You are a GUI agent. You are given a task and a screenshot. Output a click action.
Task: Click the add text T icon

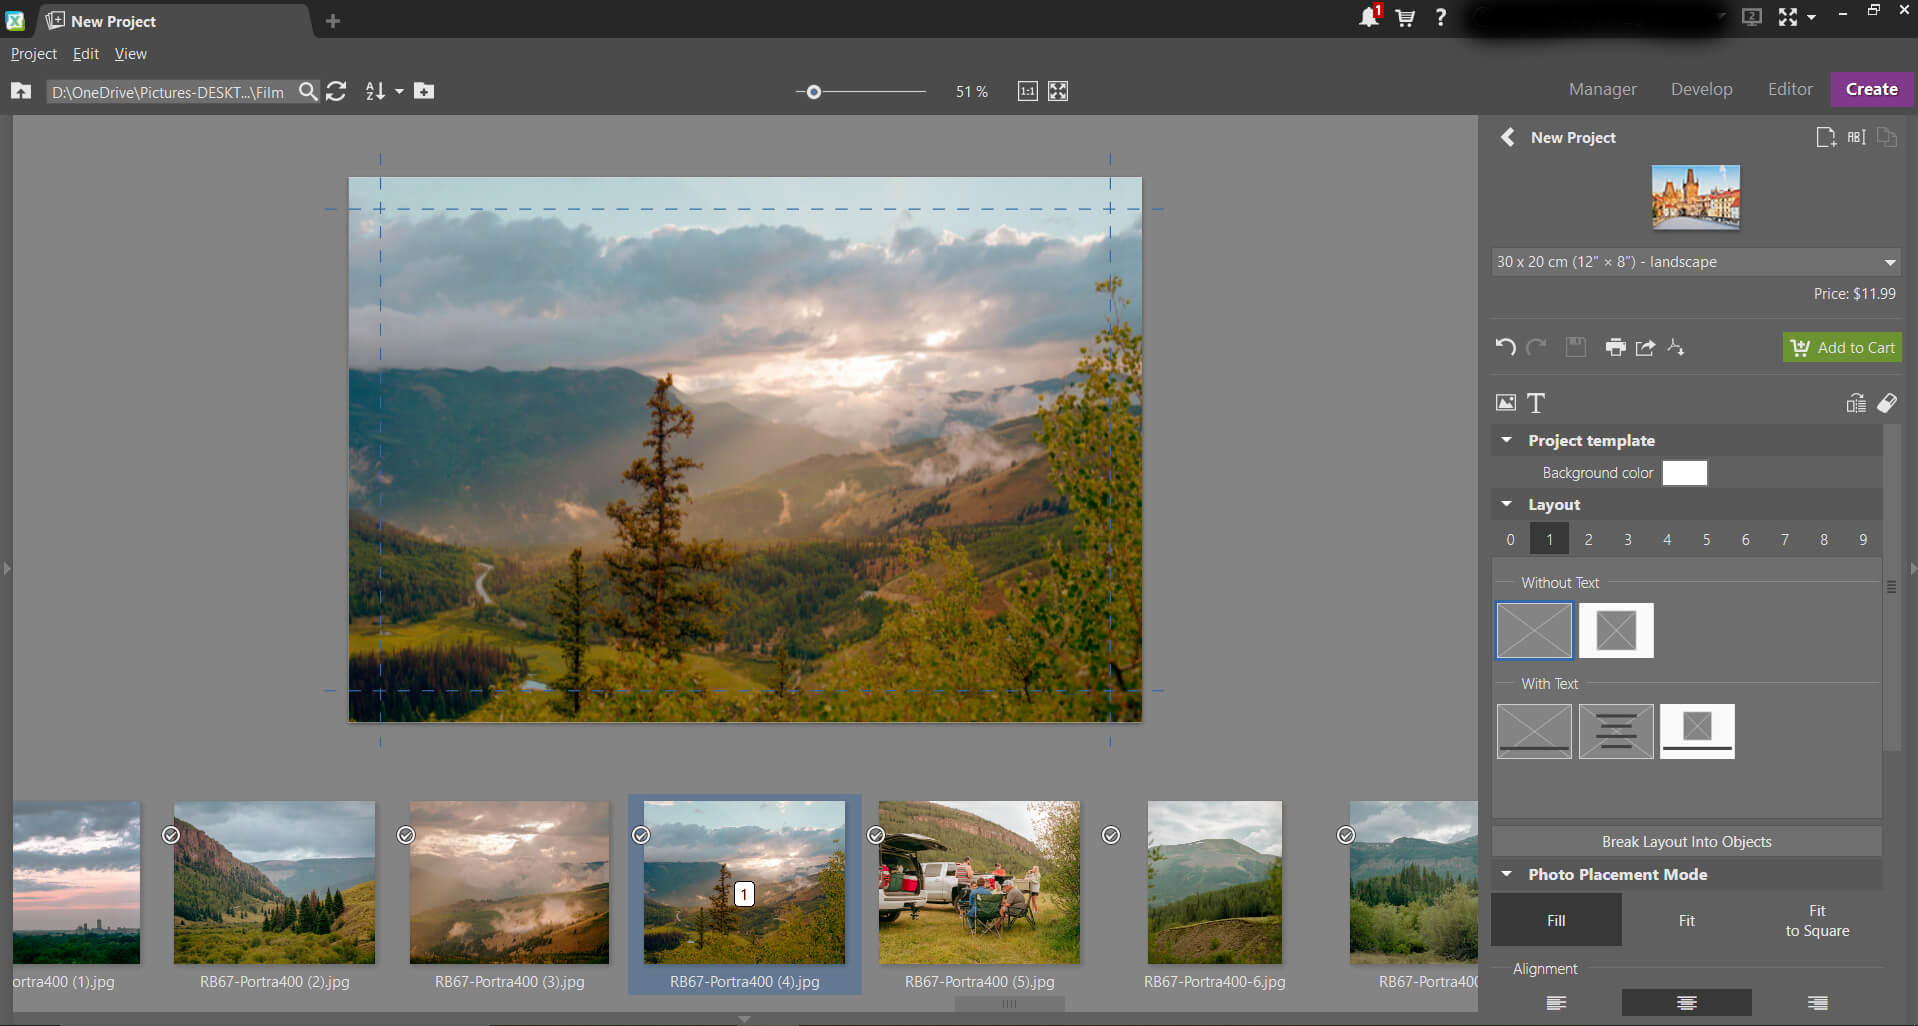click(x=1536, y=403)
